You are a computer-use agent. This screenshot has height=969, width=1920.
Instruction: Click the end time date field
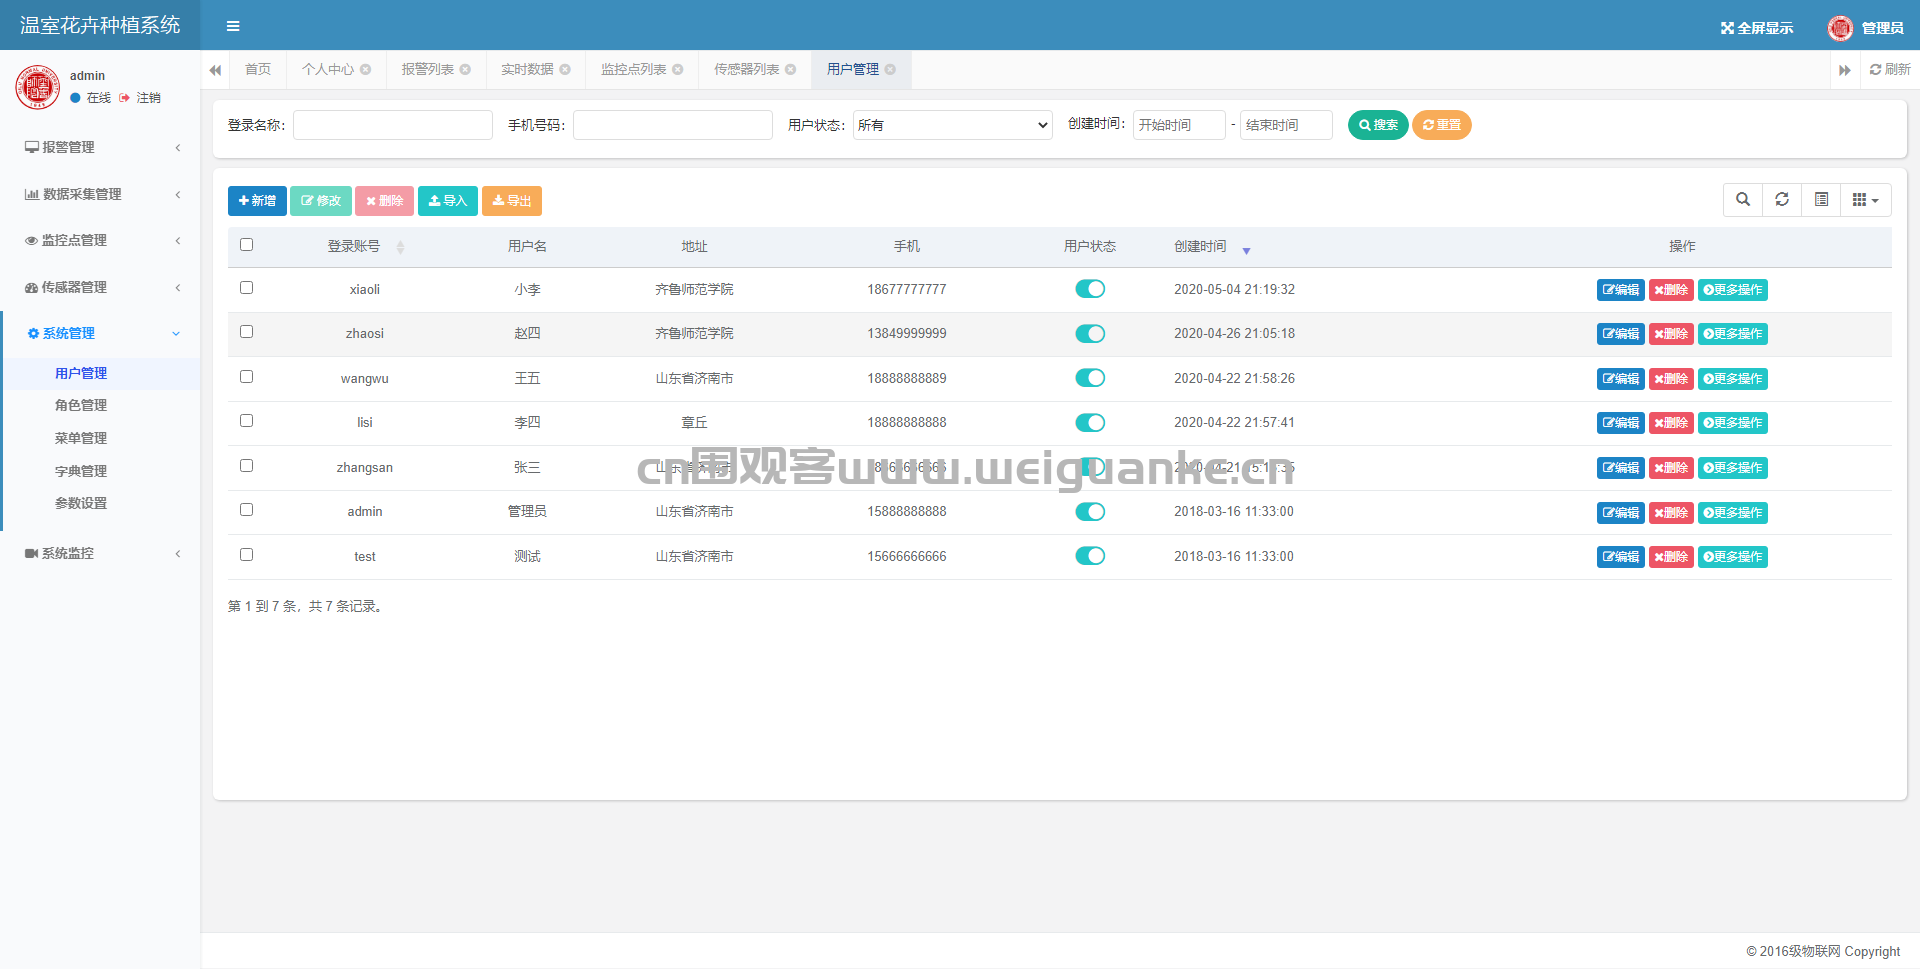1286,125
